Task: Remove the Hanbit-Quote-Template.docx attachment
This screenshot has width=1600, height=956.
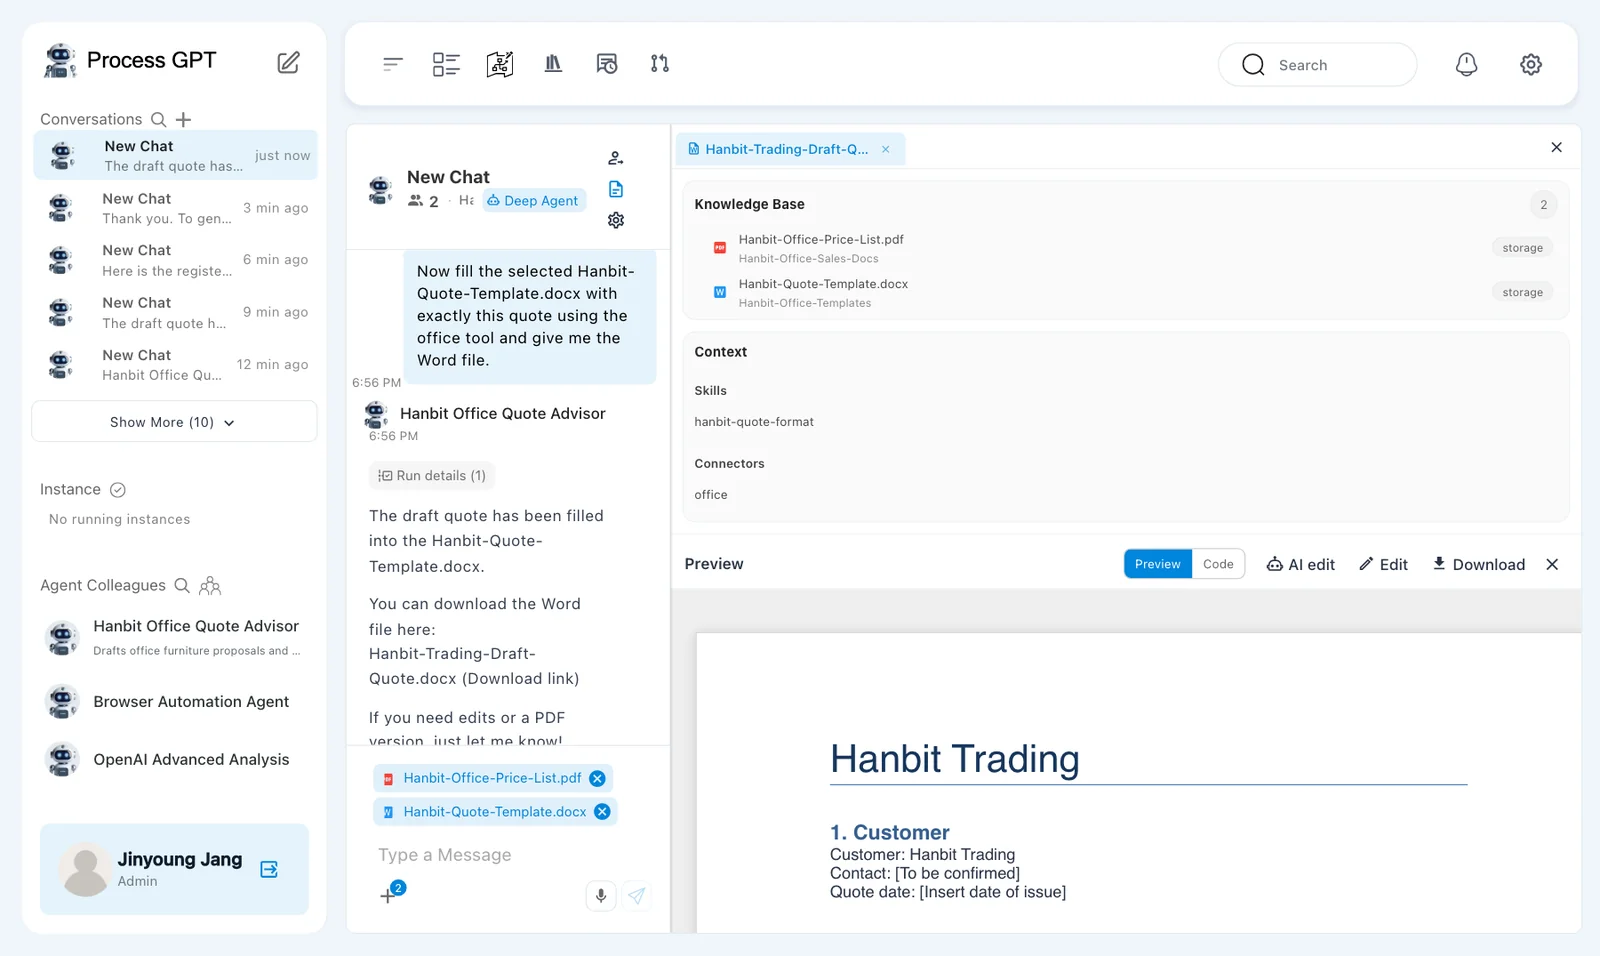Action: click(602, 812)
